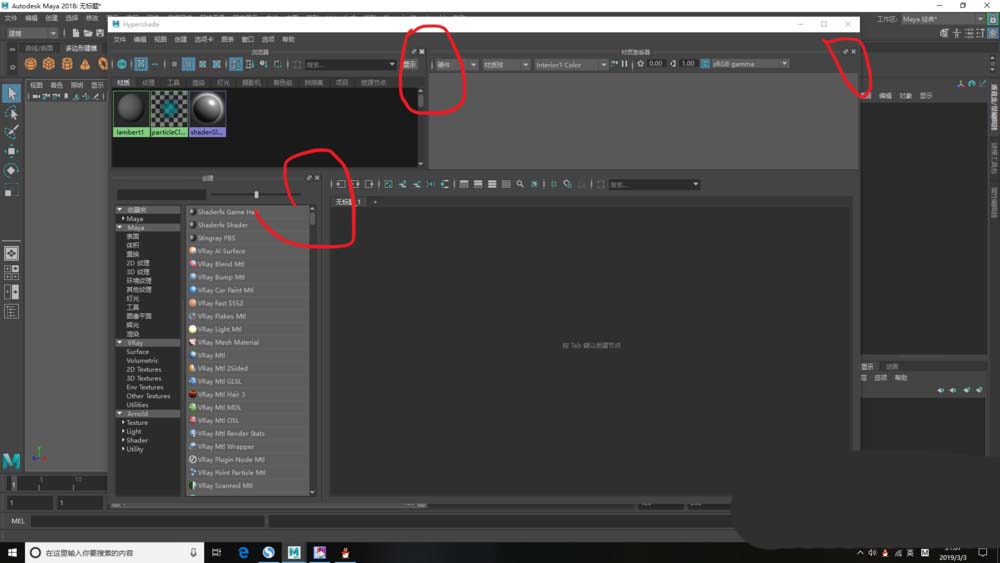Sort browser swatches by name icon
The width and height of the screenshot is (1000, 563).
coord(235,64)
